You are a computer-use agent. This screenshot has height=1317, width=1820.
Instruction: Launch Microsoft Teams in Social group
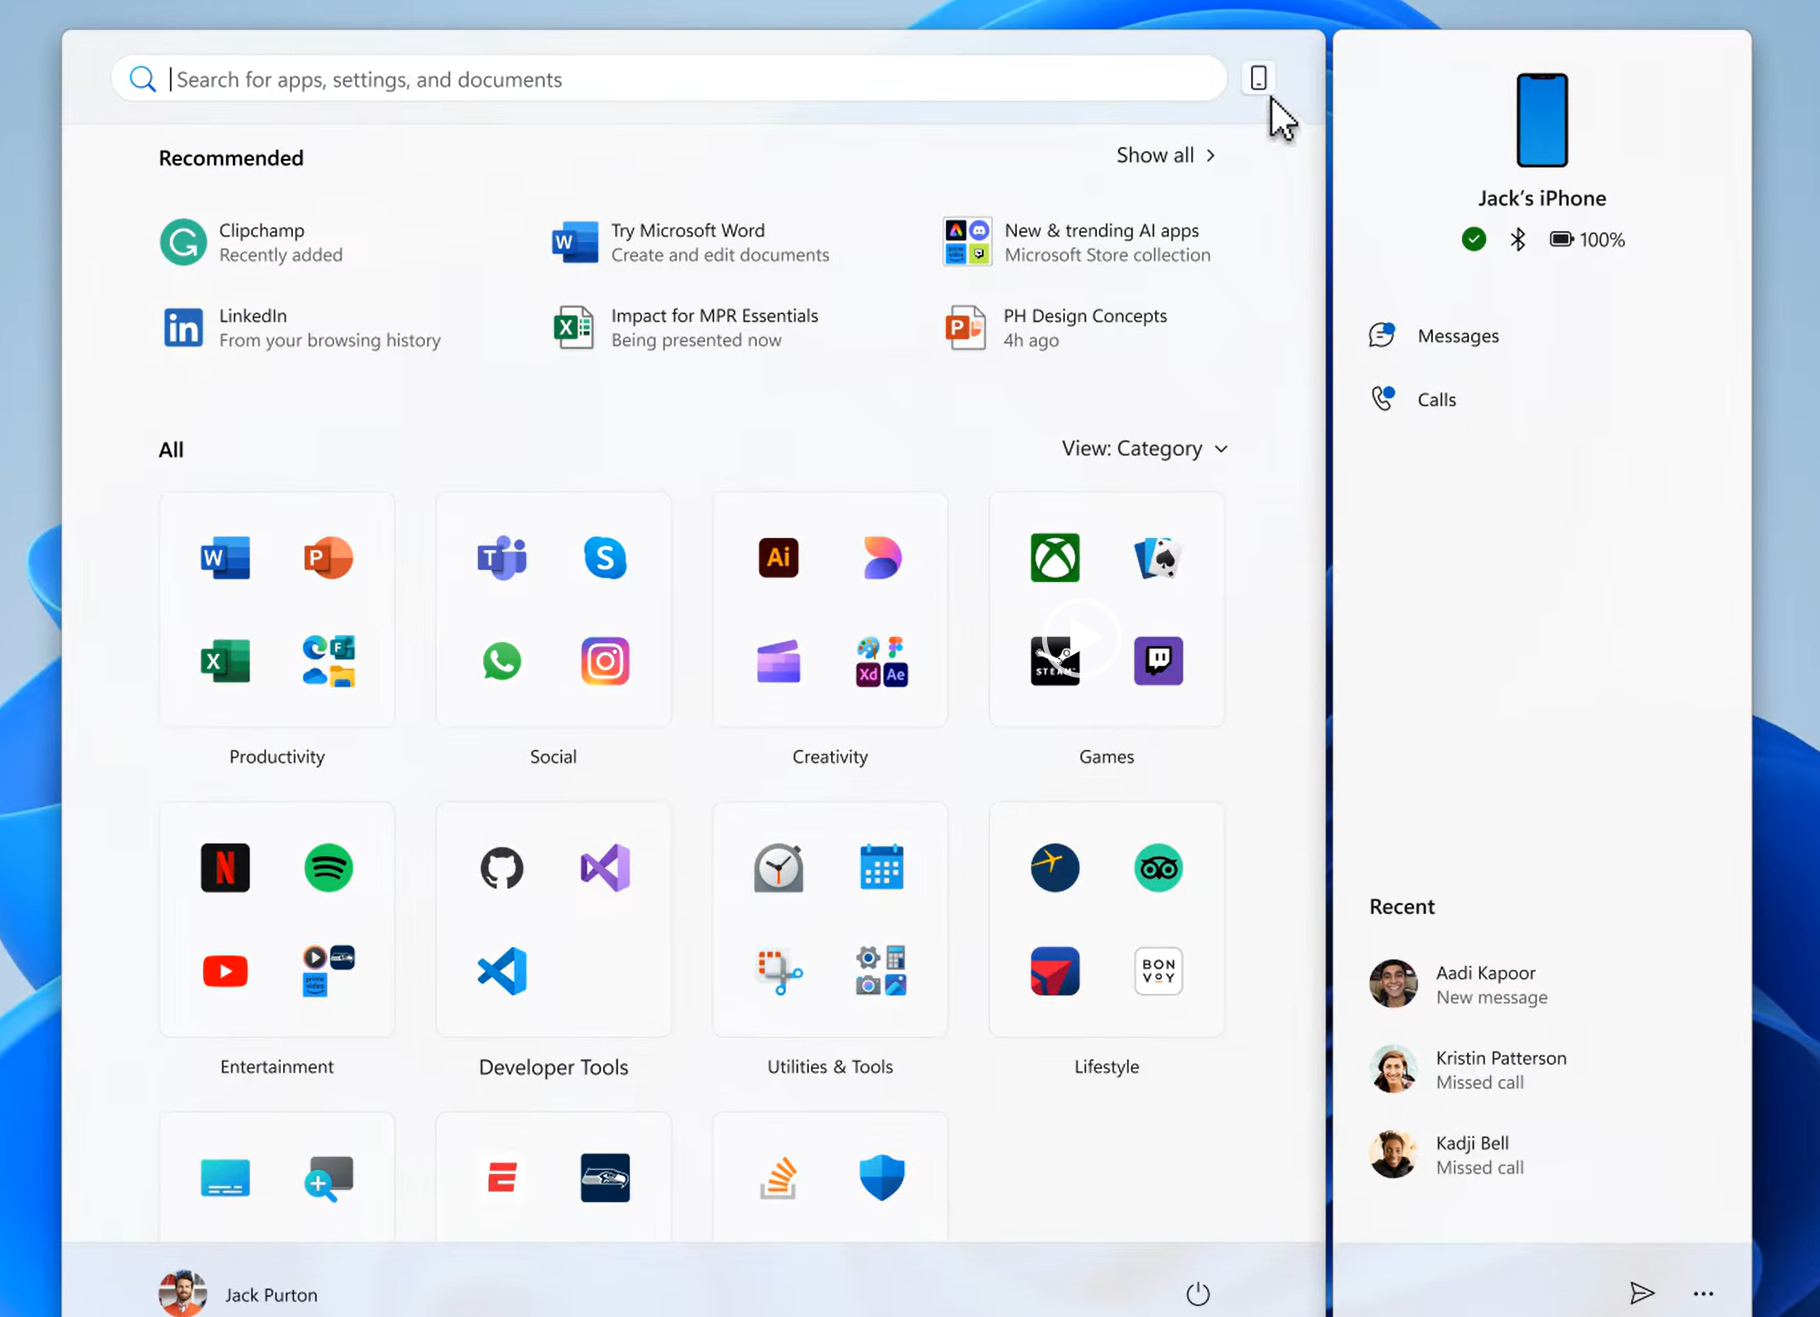click(x=502, y=557)
